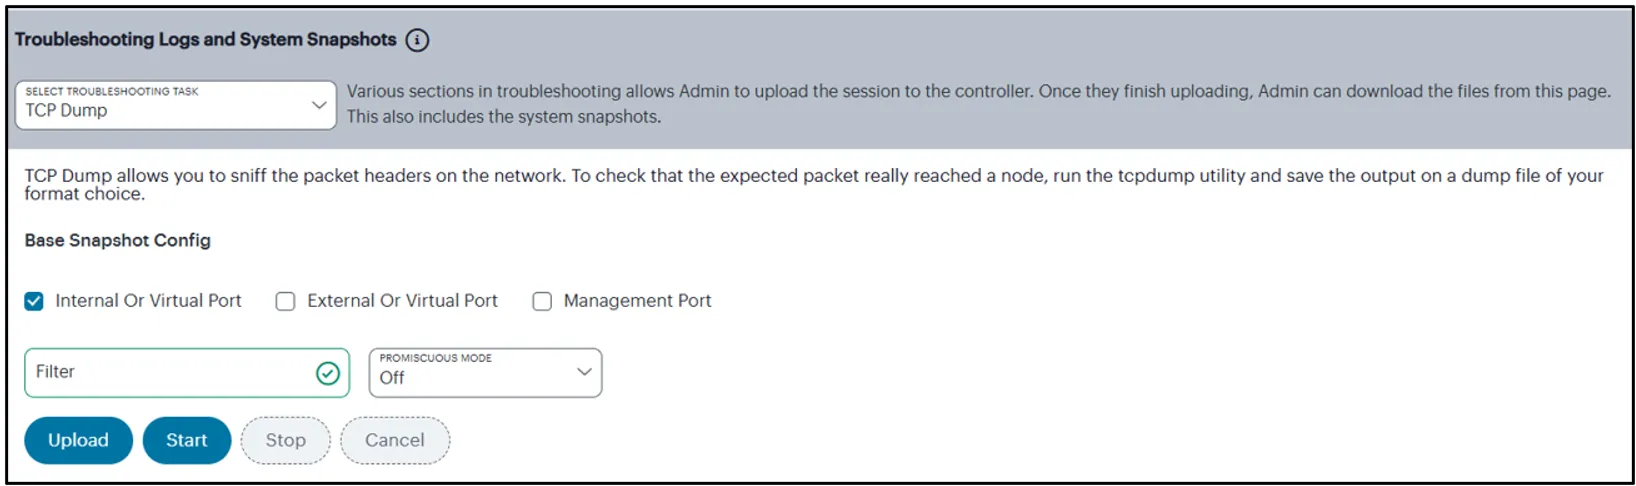Open the Select Troubleshooting Task dropdown
The image size is (1636, 486).
176,105
